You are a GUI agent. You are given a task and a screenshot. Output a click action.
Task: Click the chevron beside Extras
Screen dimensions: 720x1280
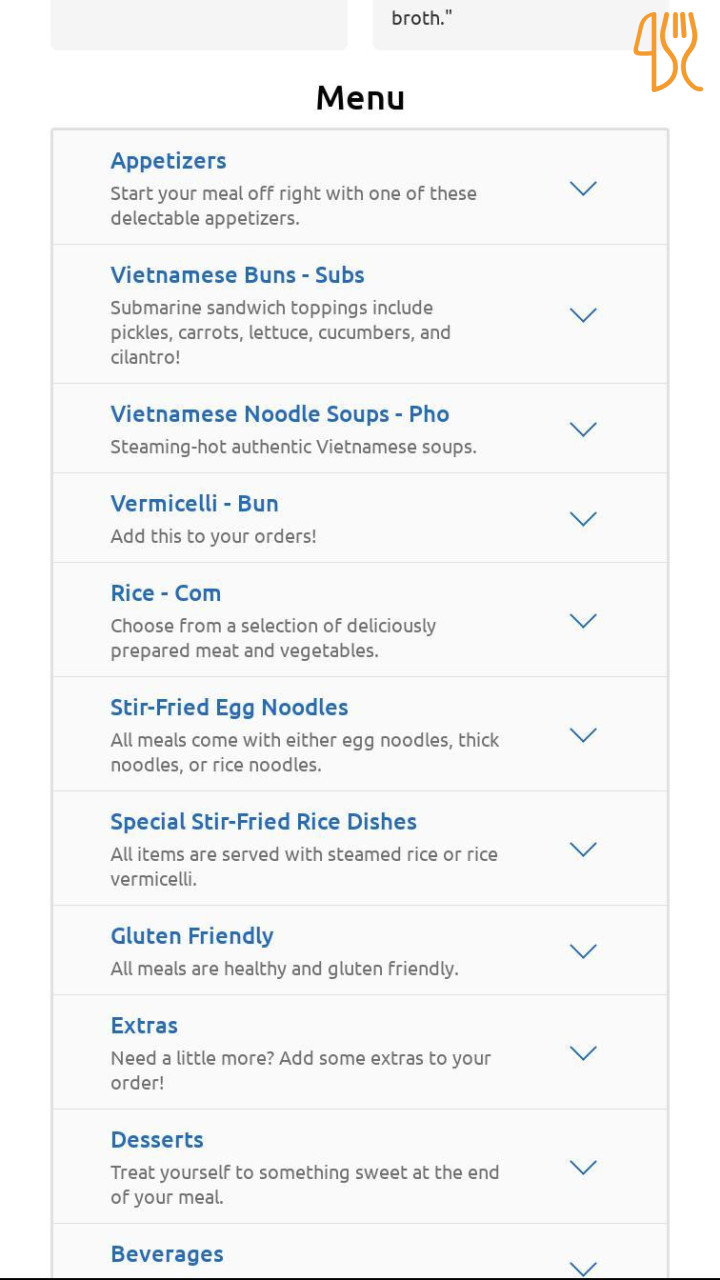(x=582, y=1053)
